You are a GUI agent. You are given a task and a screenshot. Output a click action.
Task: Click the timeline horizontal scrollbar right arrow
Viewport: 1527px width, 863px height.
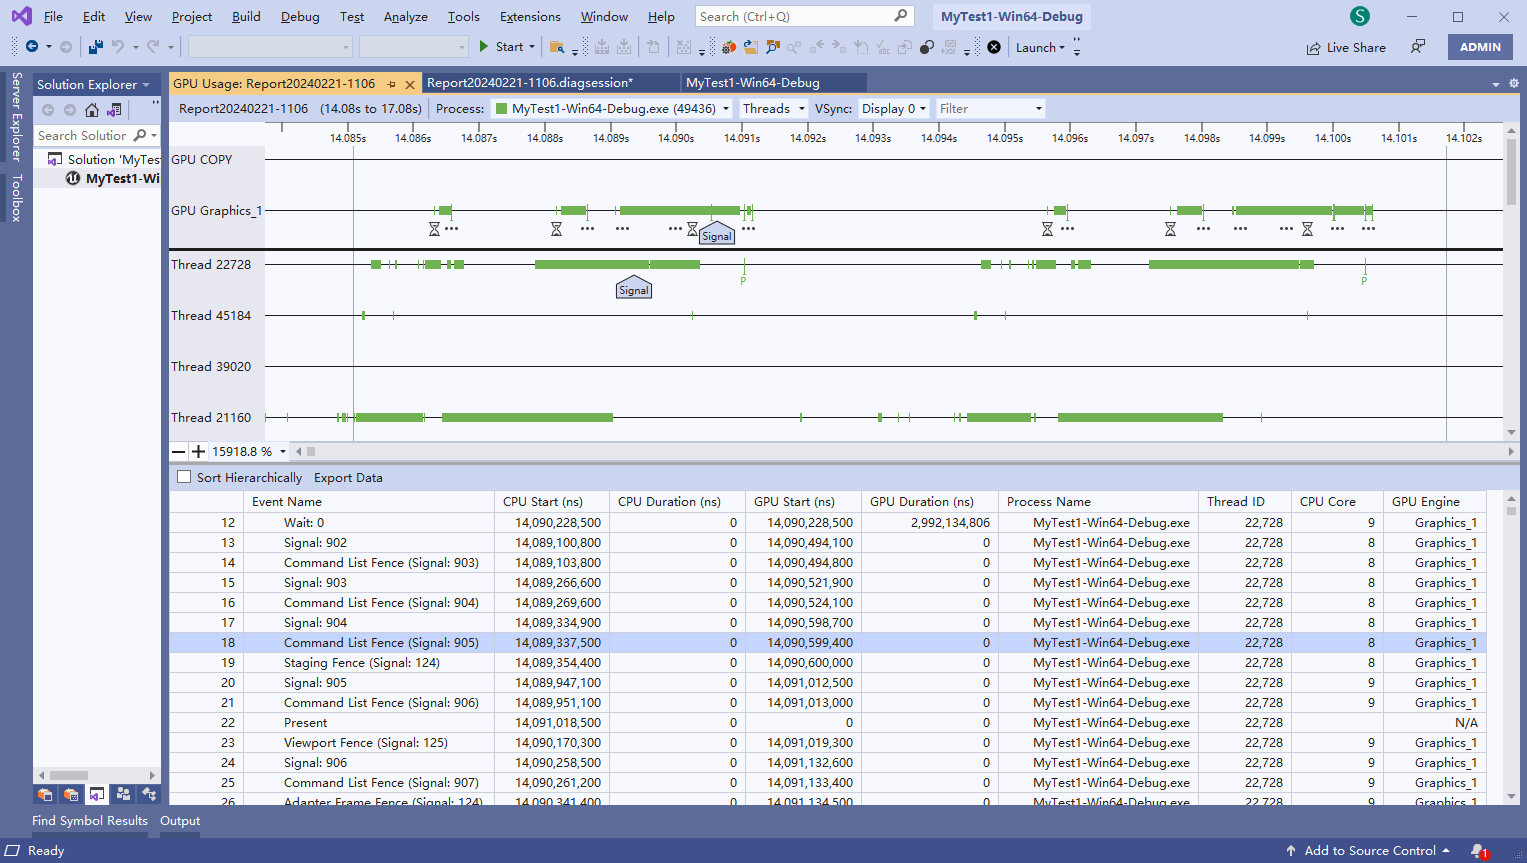(1511, 452)
